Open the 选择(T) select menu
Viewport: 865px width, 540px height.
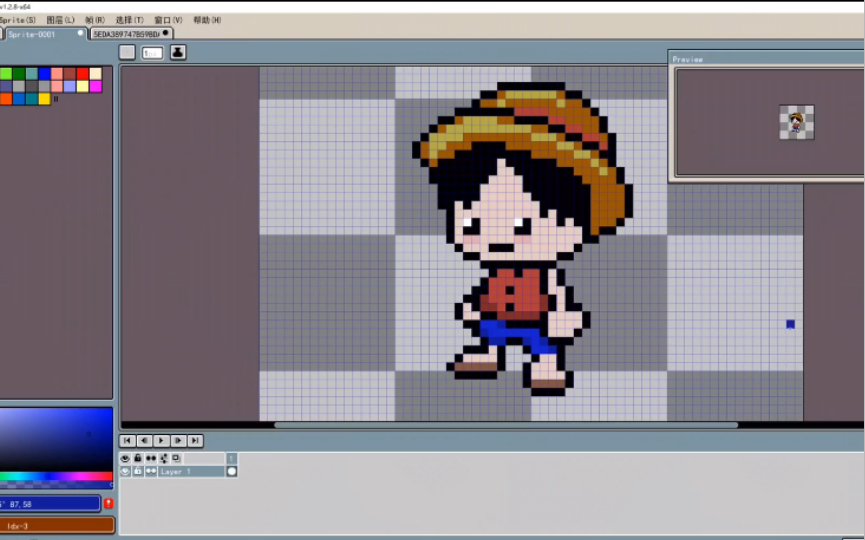[x=130, y=20]
